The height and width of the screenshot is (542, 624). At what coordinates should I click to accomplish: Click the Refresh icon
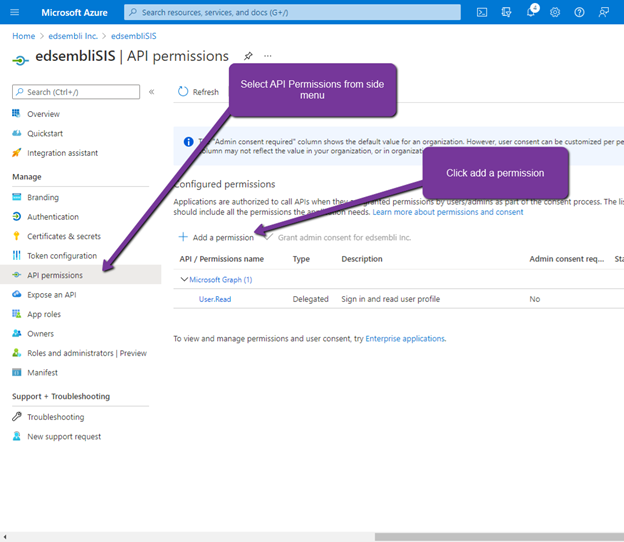pyautogui.click(x=183, y=92)
